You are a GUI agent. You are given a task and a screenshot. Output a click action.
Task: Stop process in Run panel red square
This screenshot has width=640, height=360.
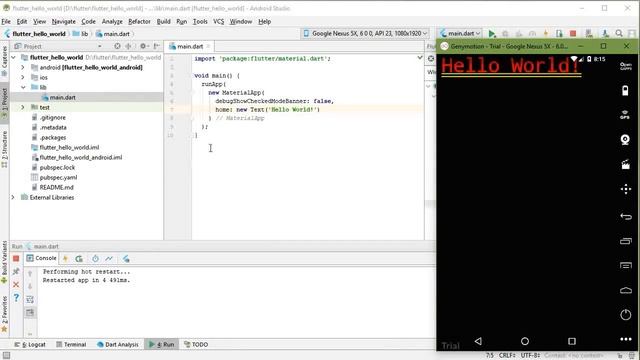(16, 258)
